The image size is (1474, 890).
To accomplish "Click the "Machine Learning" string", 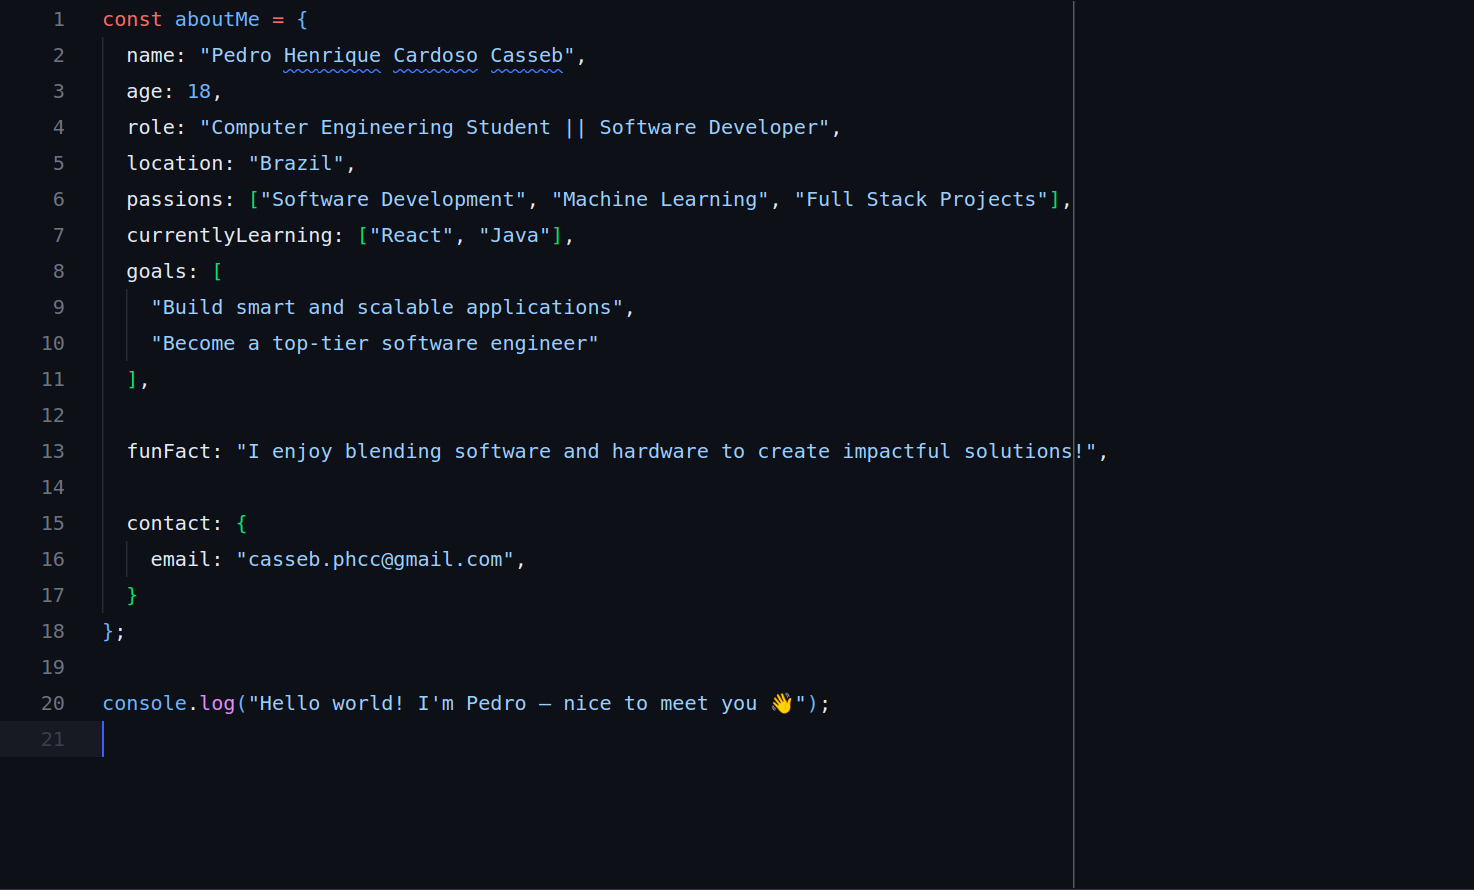I will point(660,199).
